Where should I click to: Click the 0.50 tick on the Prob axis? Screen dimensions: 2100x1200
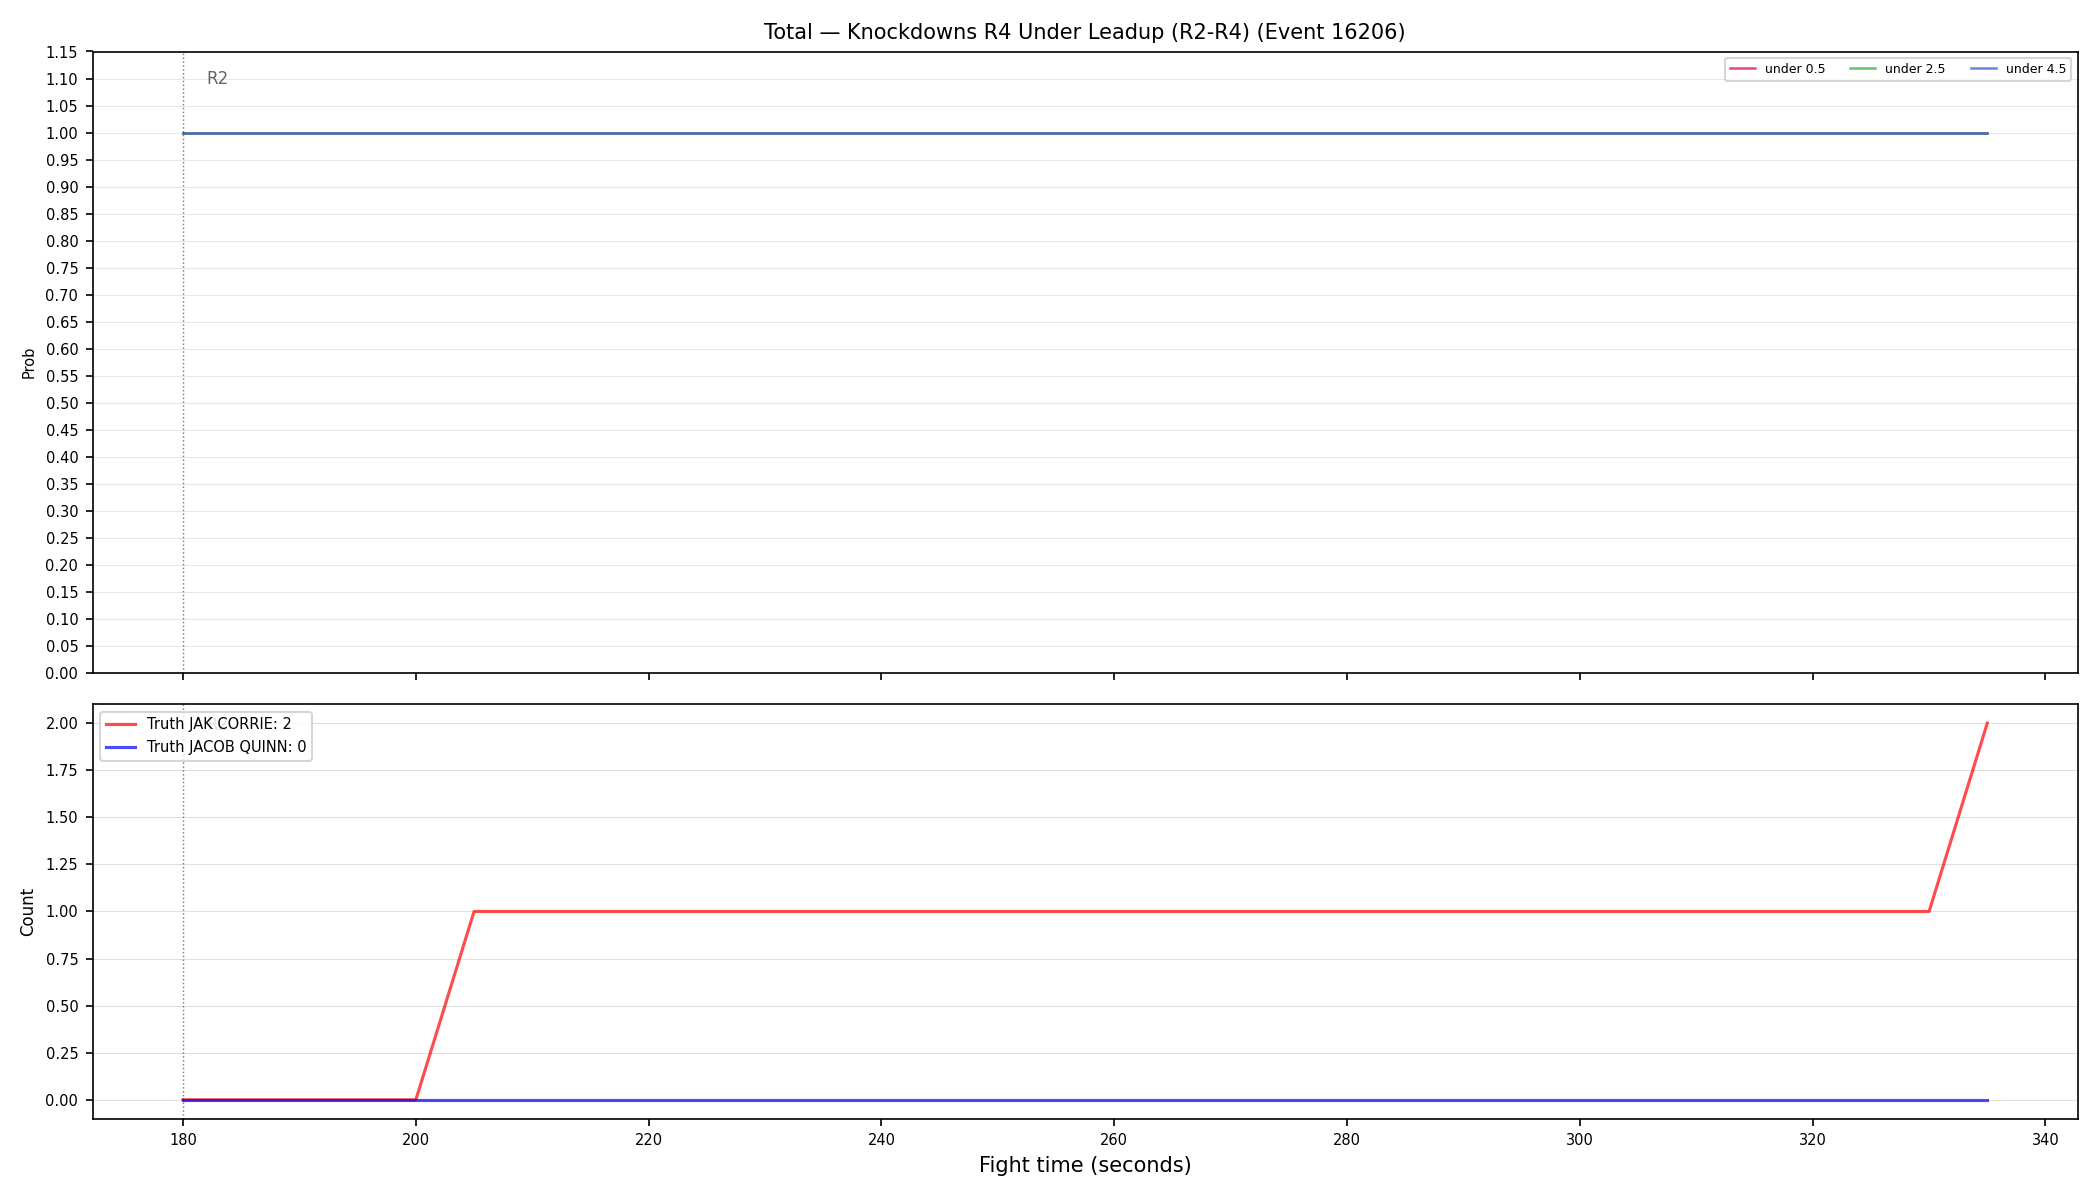(x=61, y=404)
